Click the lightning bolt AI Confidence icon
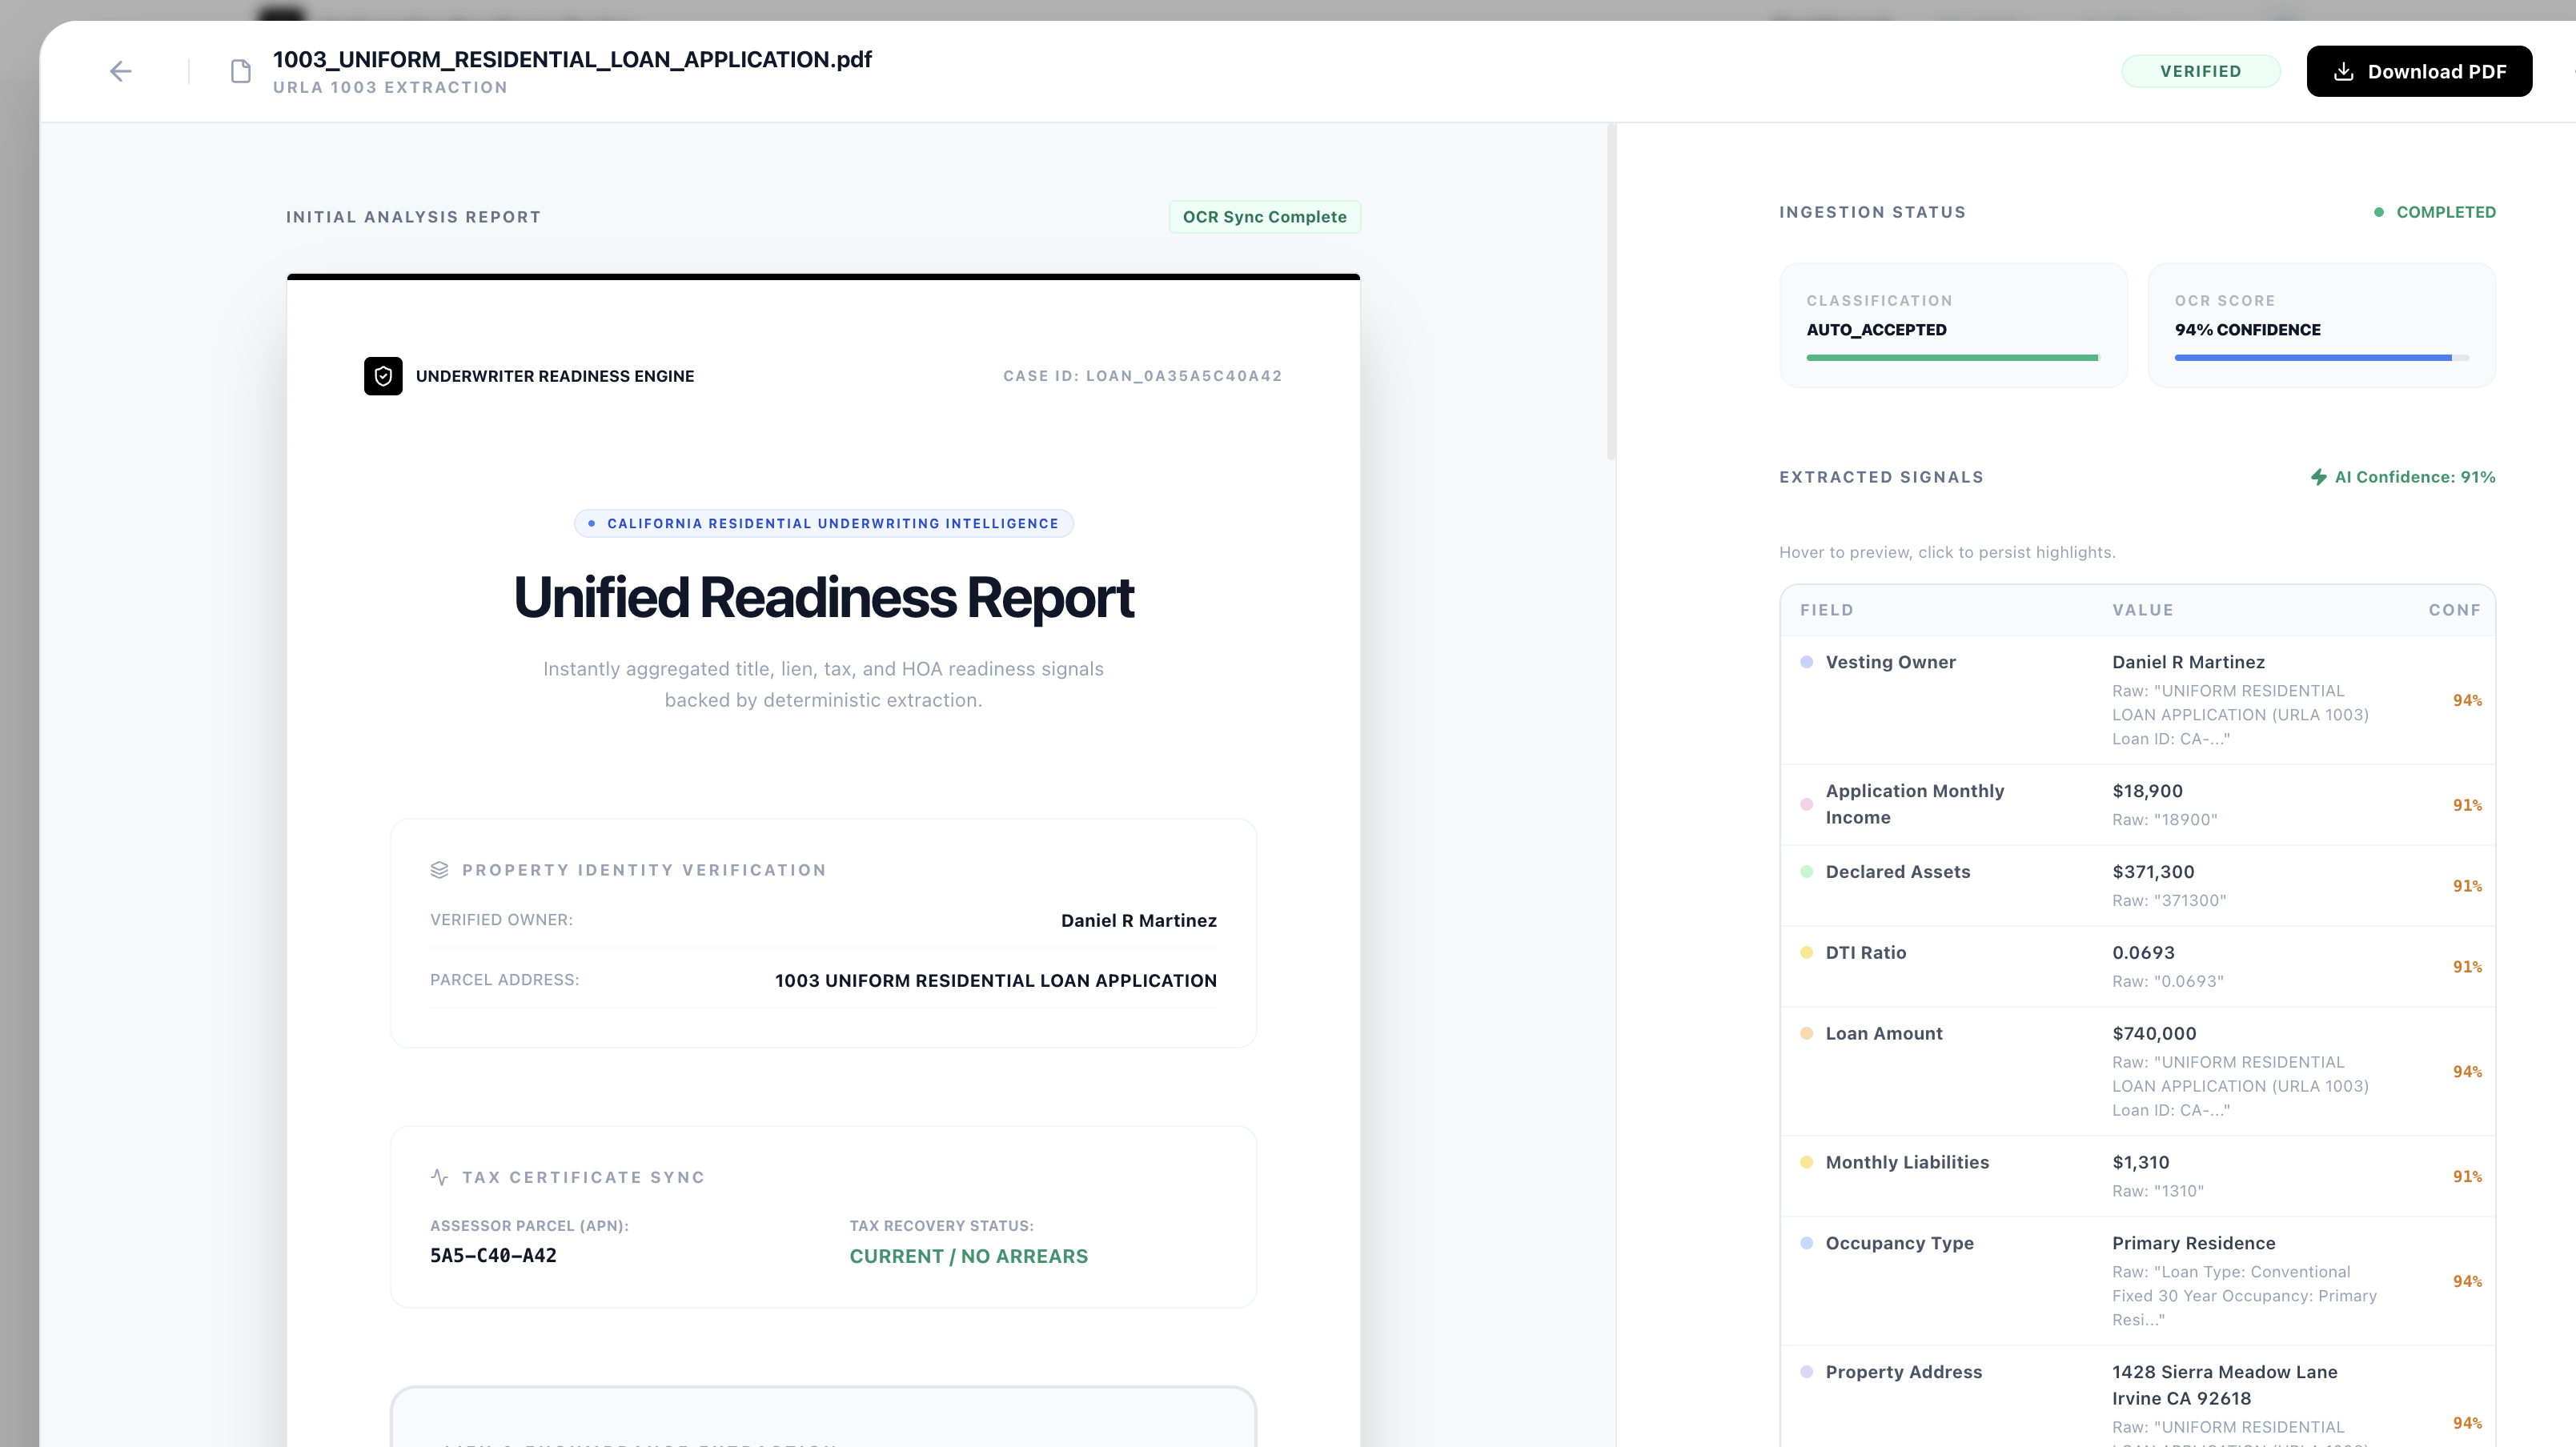Screen dimensions: 2576x1447 [x=2318, y=477]
